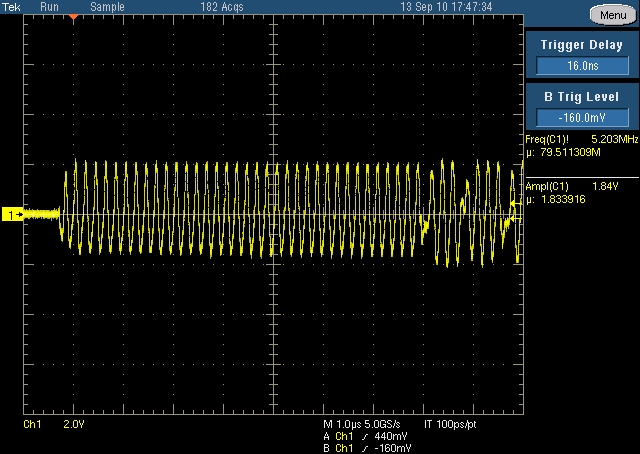640x454 pixels.
Task: Click the 182 Acqs counter
Action: (x=222, y=7)
